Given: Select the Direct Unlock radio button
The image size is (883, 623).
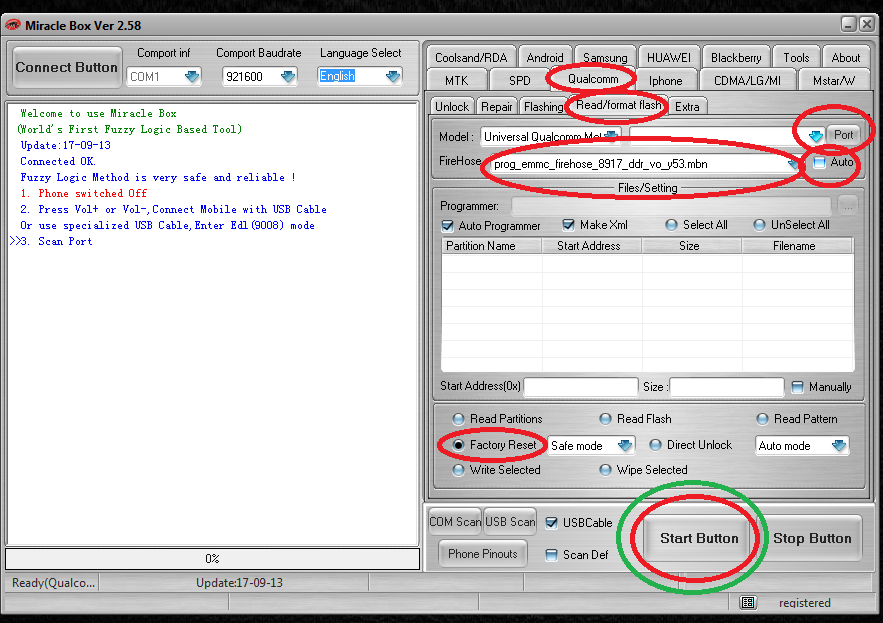Looking at the screenshot, I should click(x=655, y=445).
